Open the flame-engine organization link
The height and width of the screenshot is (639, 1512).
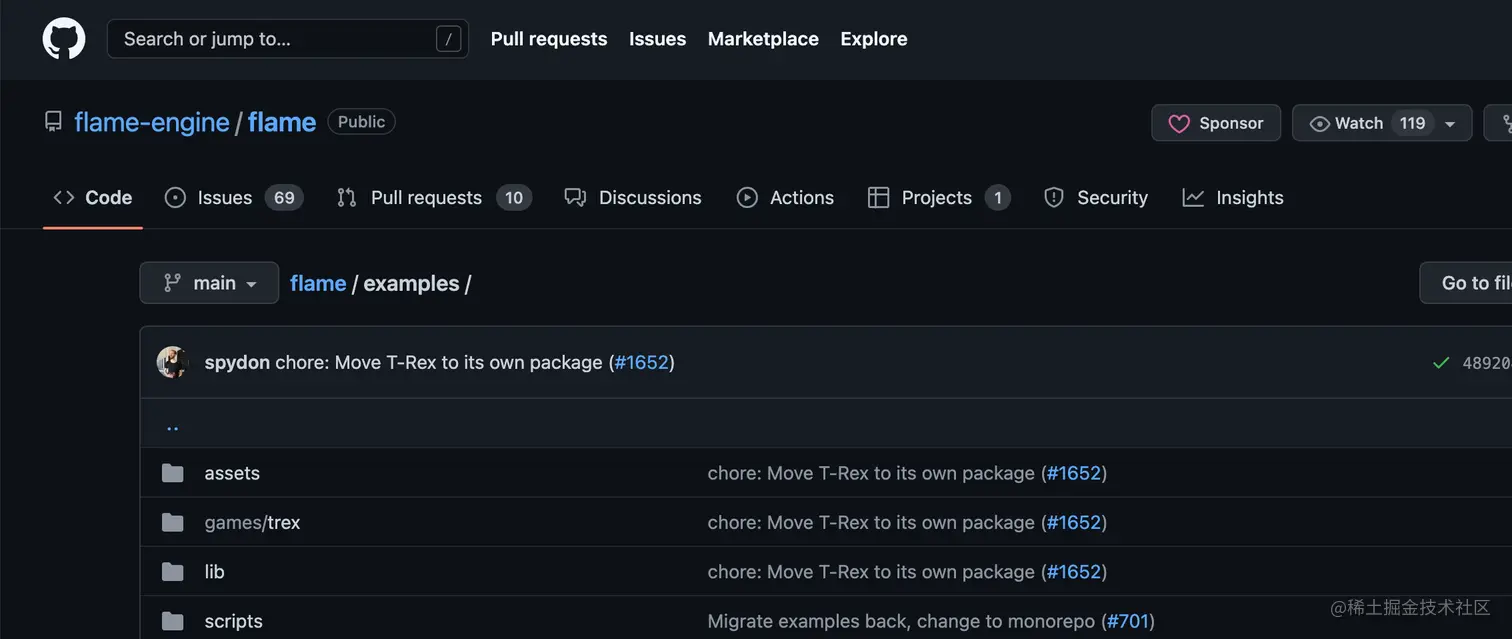click(x=152, y=122)
